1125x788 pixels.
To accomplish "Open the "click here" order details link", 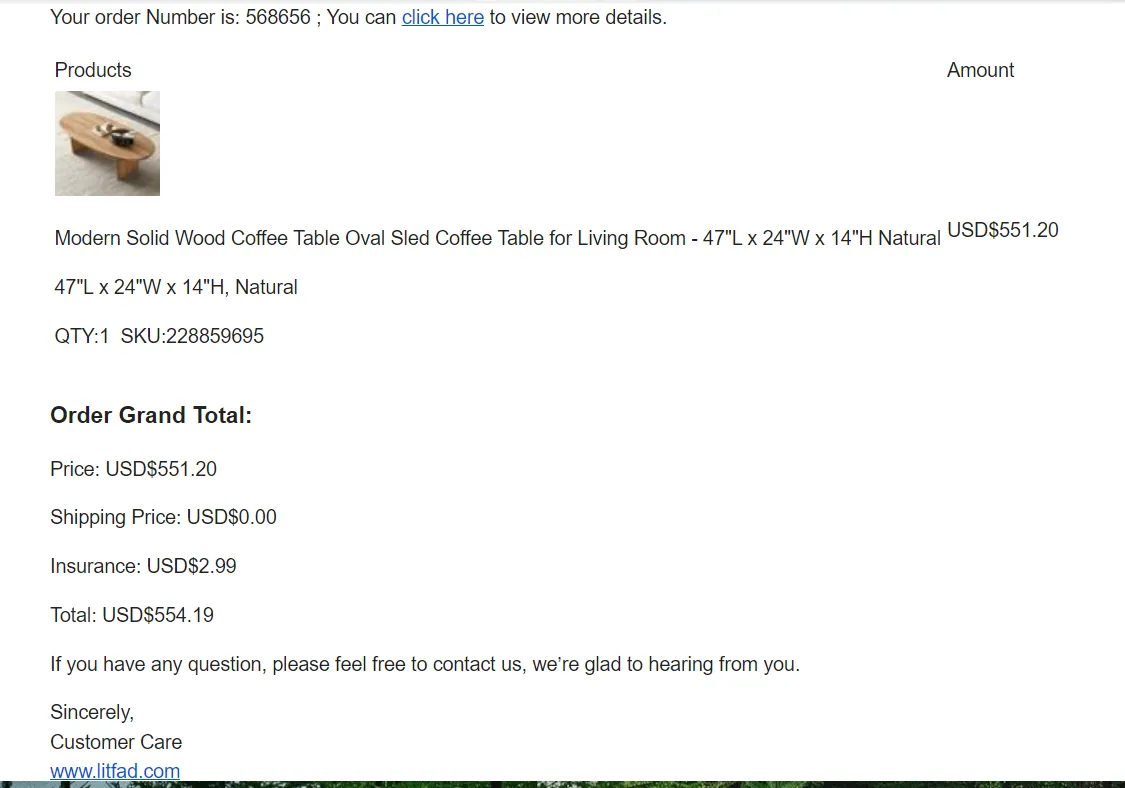I will click(442, 17).
